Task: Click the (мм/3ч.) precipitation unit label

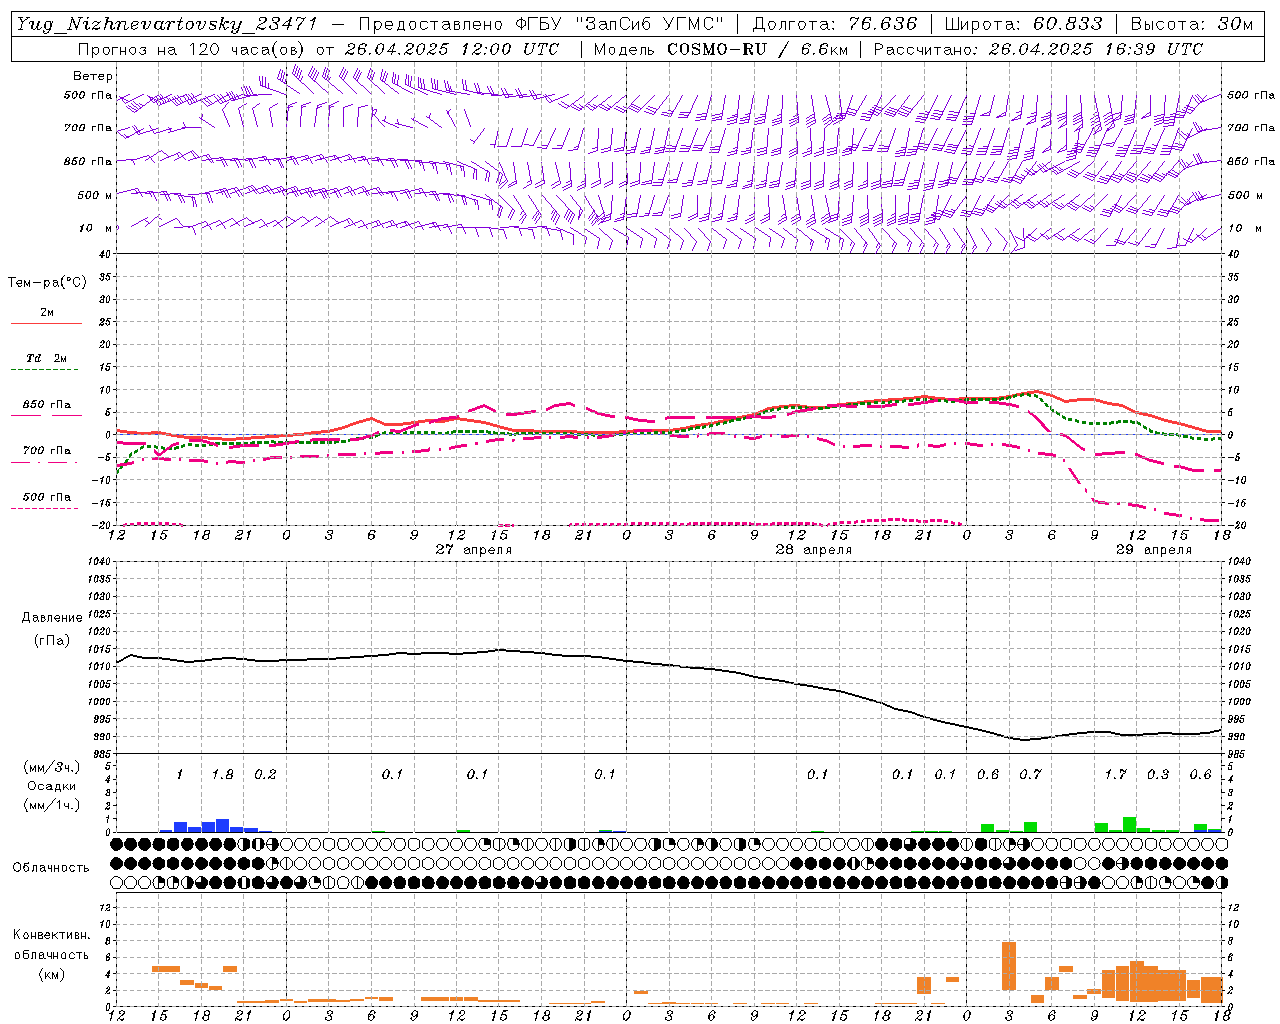Action: click(x=52, y=768)
